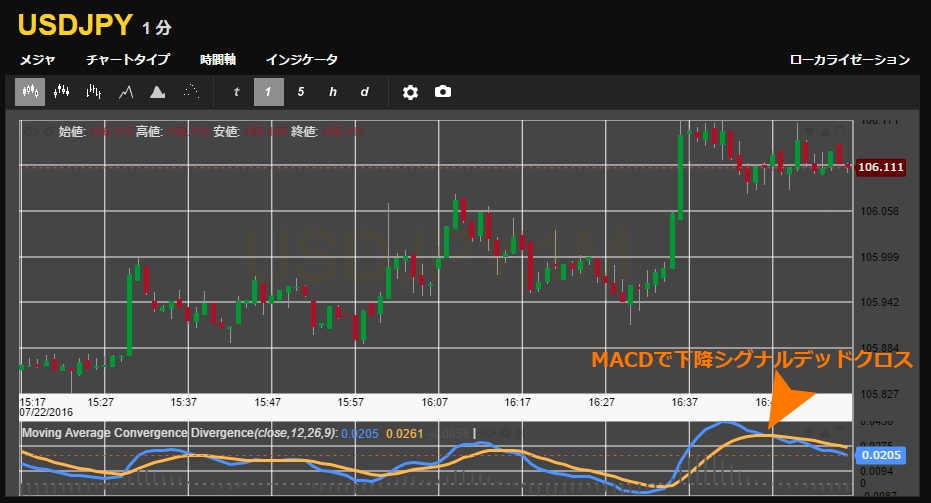Viewport: 931px width, 503px height.
Task: Move price panel down with arrow icon
Action: click(x=809, y=132)
